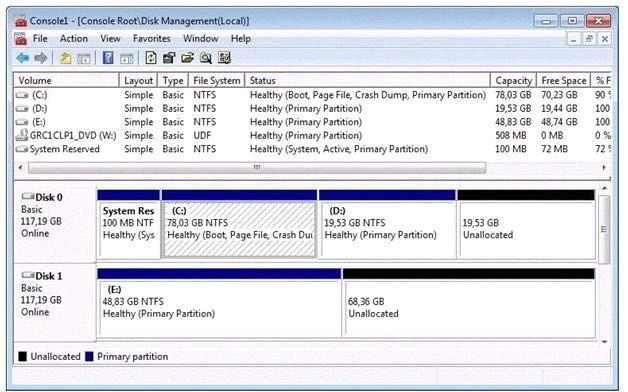Click the black Unallocated legend swatch
Viewport: 628px width, 392px height.
coord(23,356)
